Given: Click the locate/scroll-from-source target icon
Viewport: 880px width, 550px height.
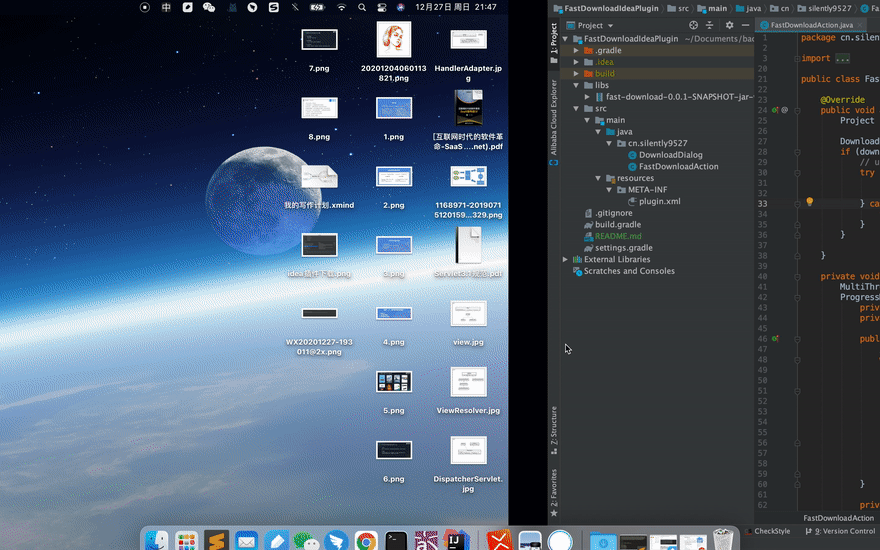Looking at the screenshot, I should 694,25.
